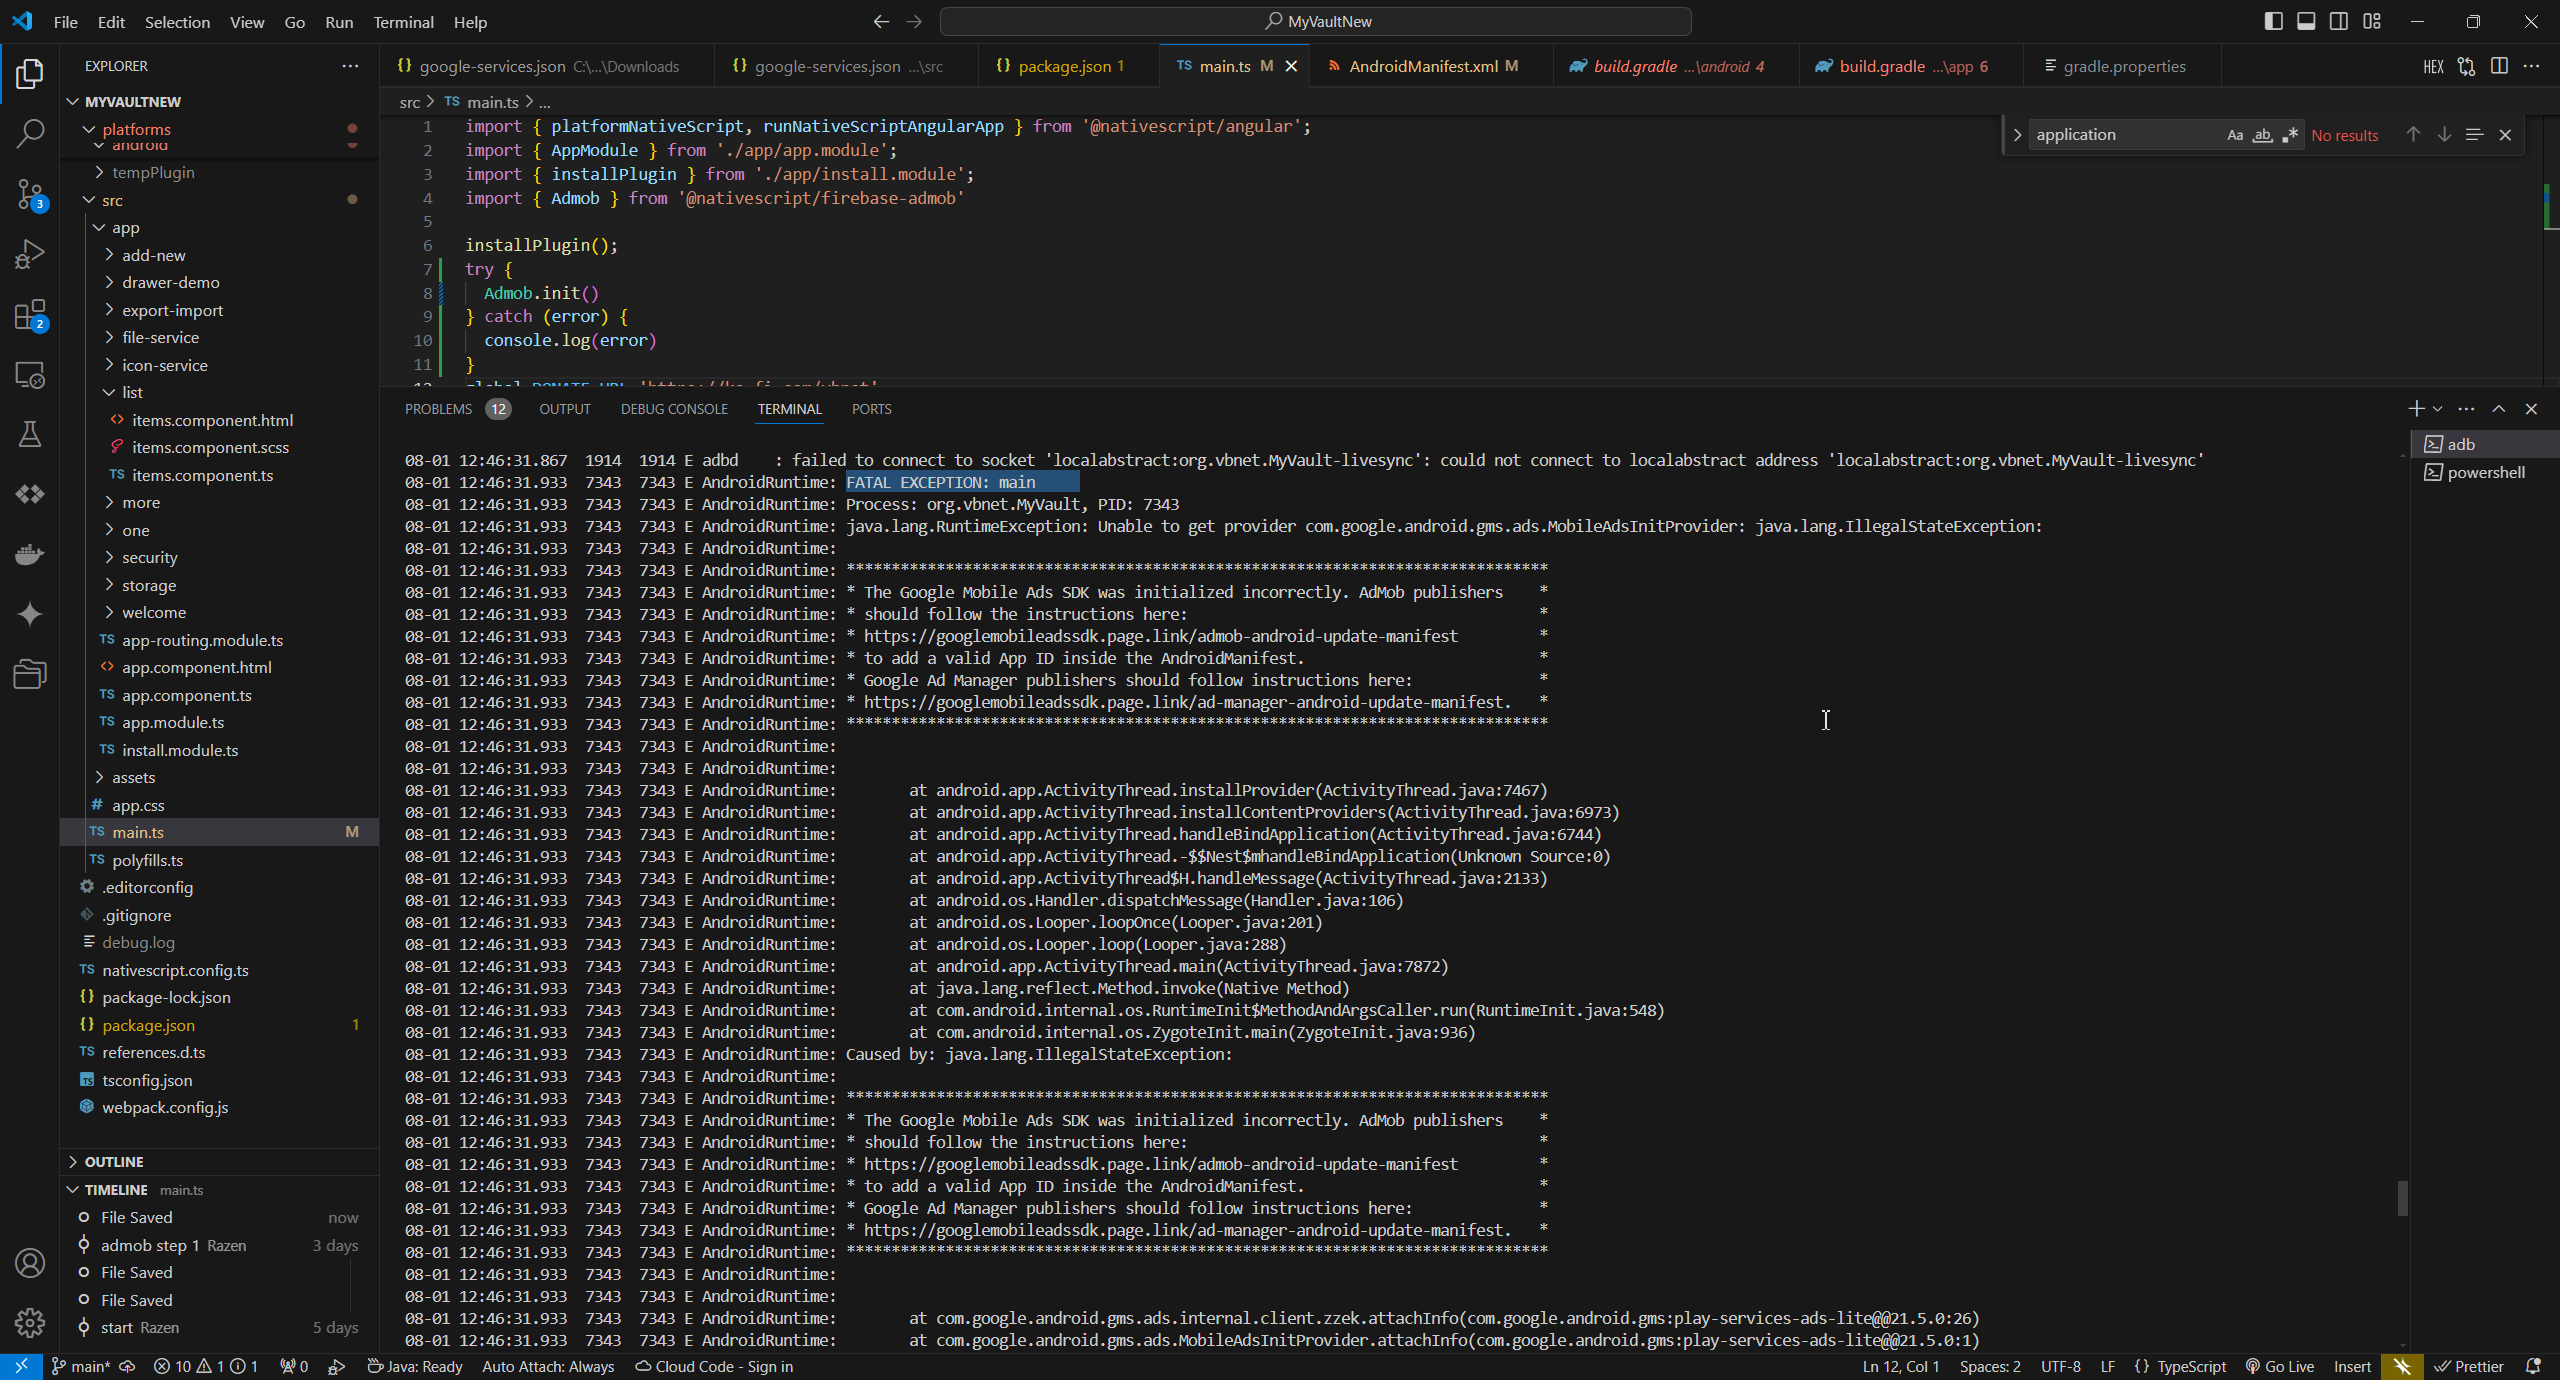Switch to the DEBUG CONSOLE tab
Image resolution: width=2560 pixels, height=1380 pixels.
pyautogui.click(x=674, y=409)
